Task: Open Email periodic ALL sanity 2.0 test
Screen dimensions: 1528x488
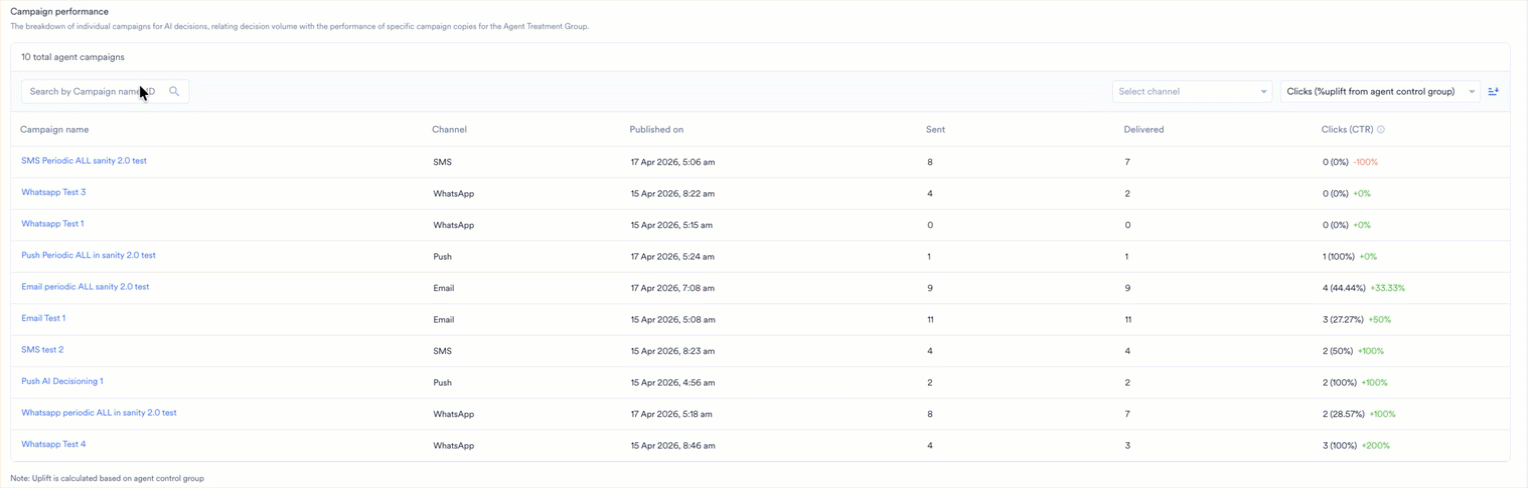Action: [x=85, y=287]
